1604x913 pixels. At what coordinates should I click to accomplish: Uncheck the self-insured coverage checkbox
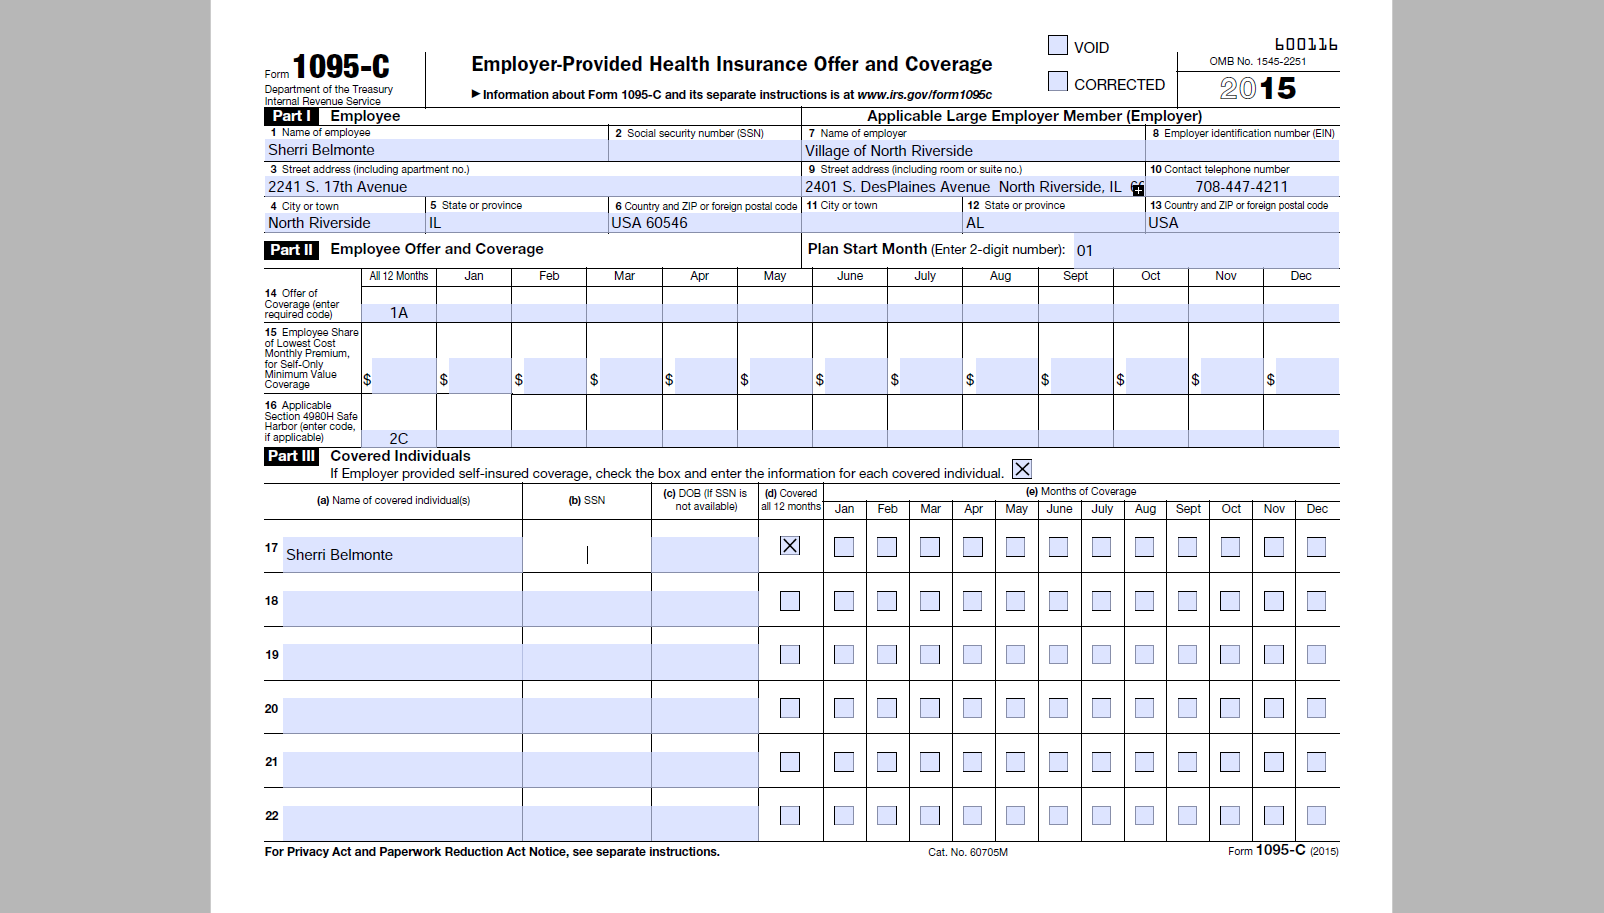point(1021,469)
